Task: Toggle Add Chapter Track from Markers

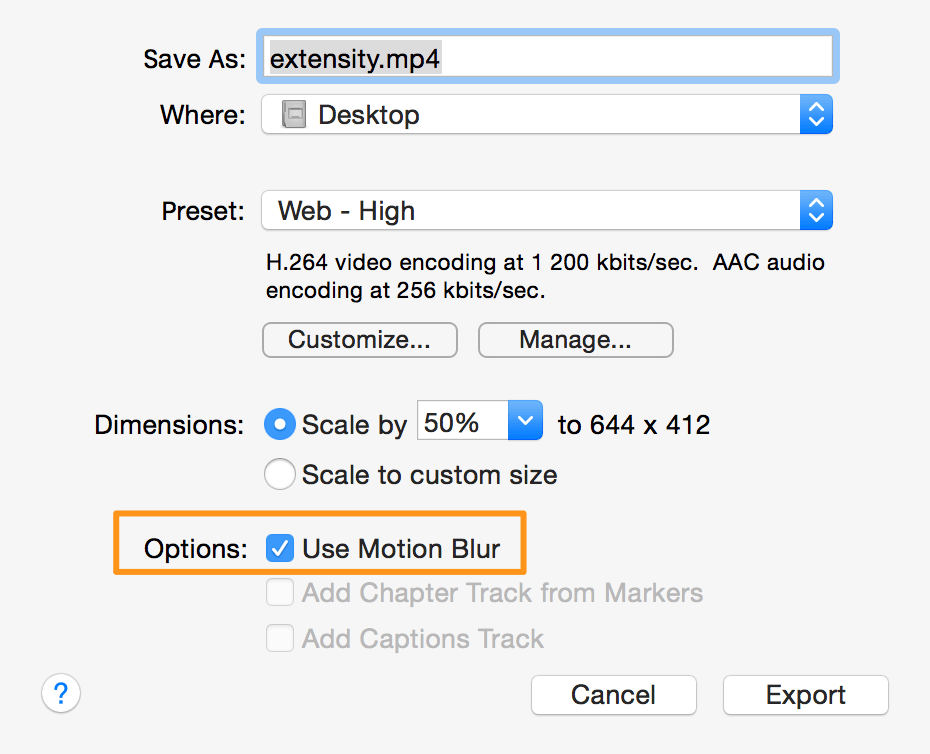Action: [x=279, y=593]
